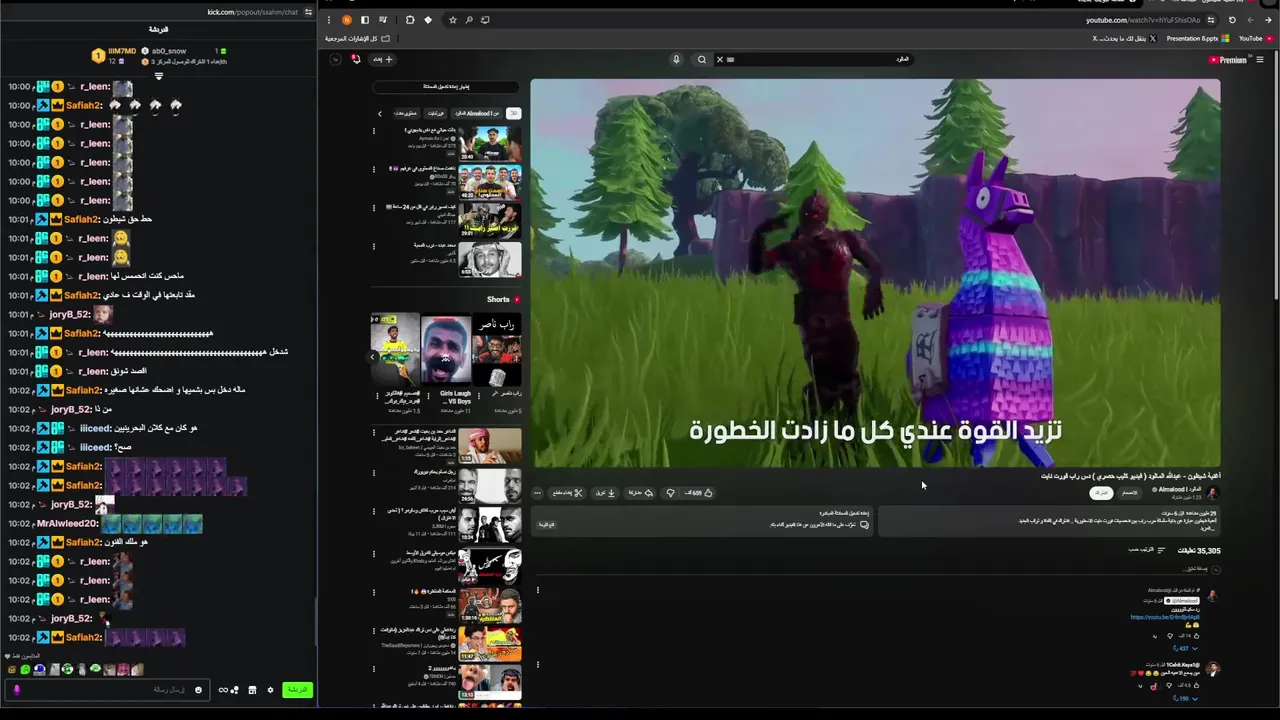This screenshot has width=1280, height=720.
Task: Open the Almalood channel avatar
Action: [x=1213, y=493]
